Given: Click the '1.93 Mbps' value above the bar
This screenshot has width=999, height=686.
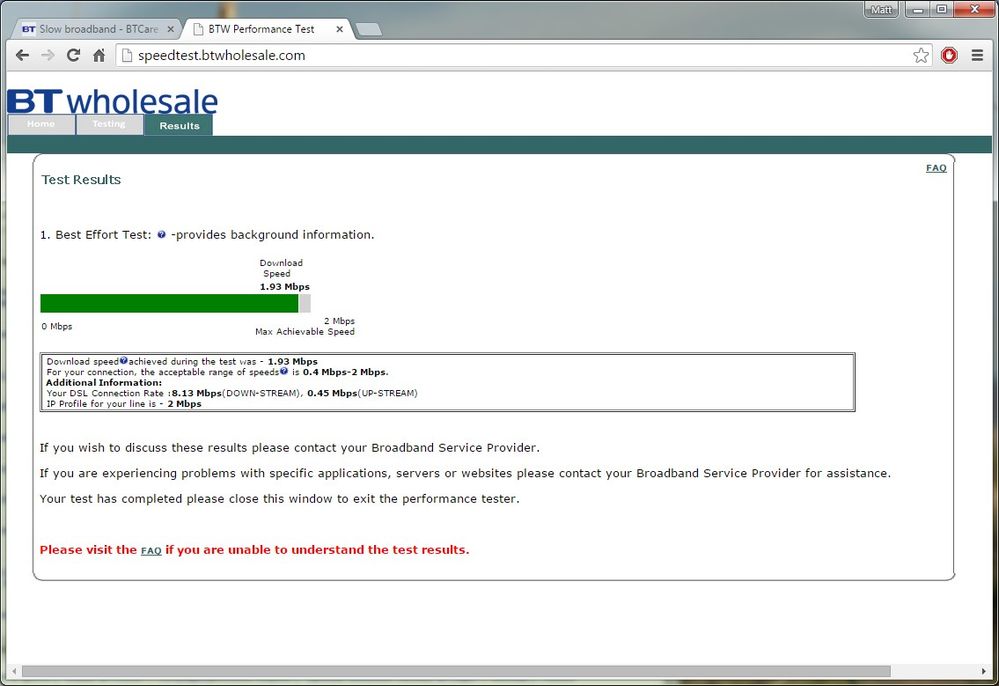Looking at the screenshot, I should (x=284, y=287).
